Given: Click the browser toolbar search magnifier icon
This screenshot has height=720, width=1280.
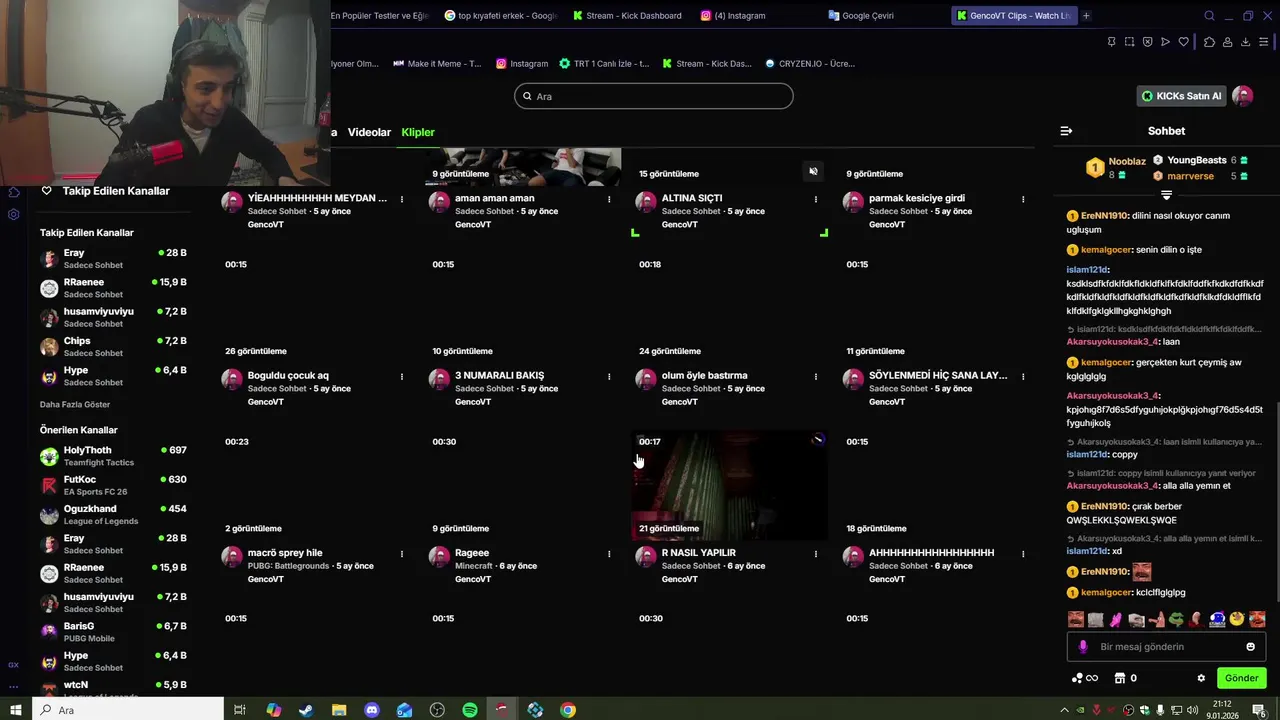Looking at the screenshot, I should click(x=1209, y=16).
